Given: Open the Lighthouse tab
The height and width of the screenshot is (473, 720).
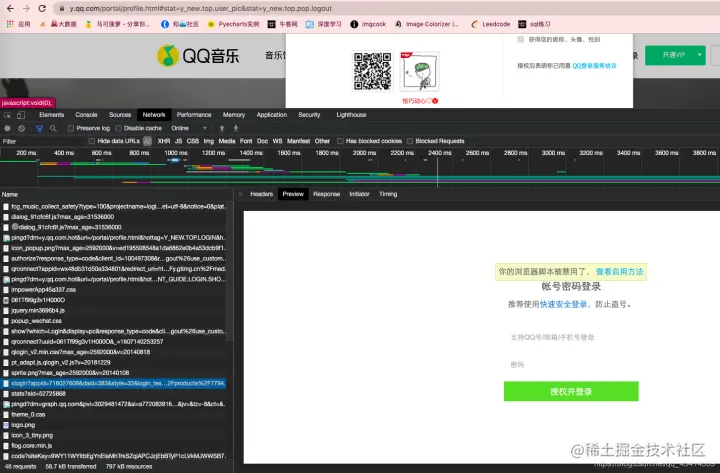Looking at the screenshot, I should point(351,115).
